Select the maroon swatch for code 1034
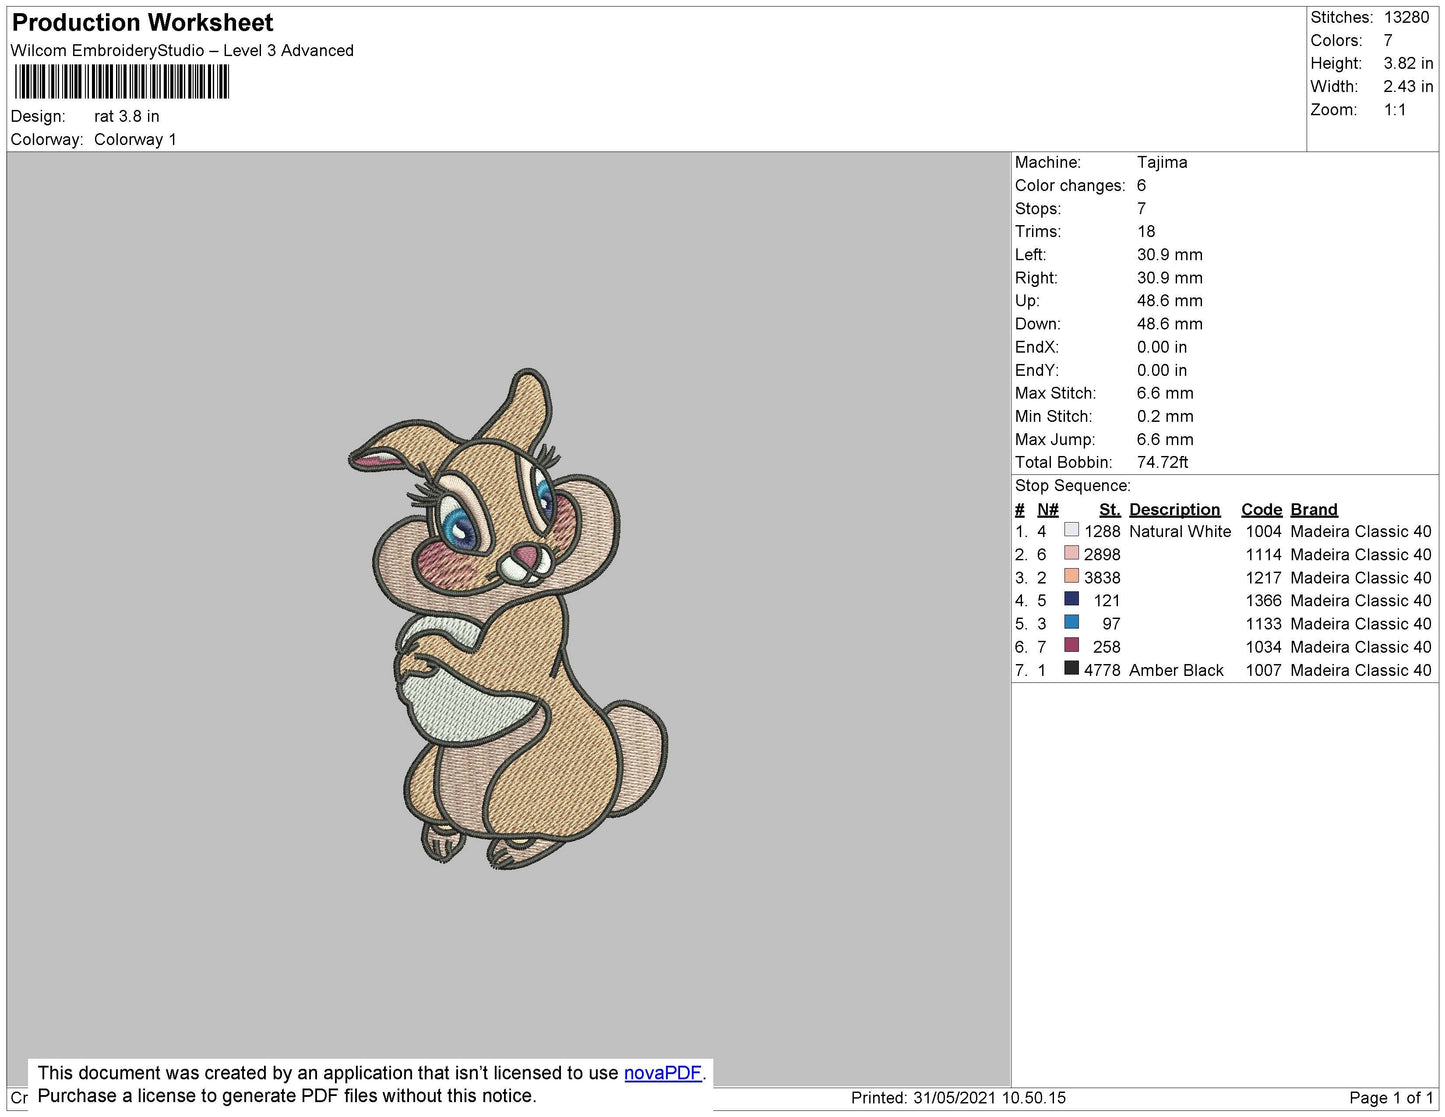Screen dimensions: 1445x1117 point(1071,645)
